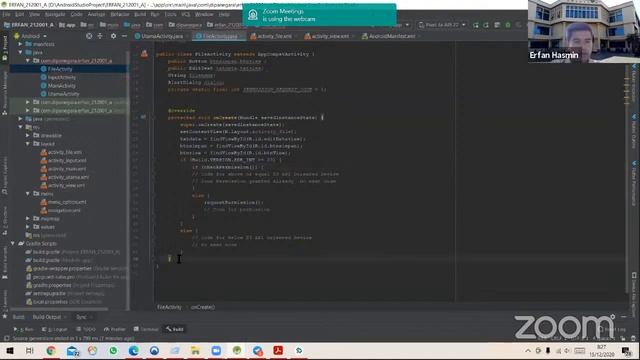Expand the mipmap folder
The image size is (640, 360).
[x=28, y=218]
